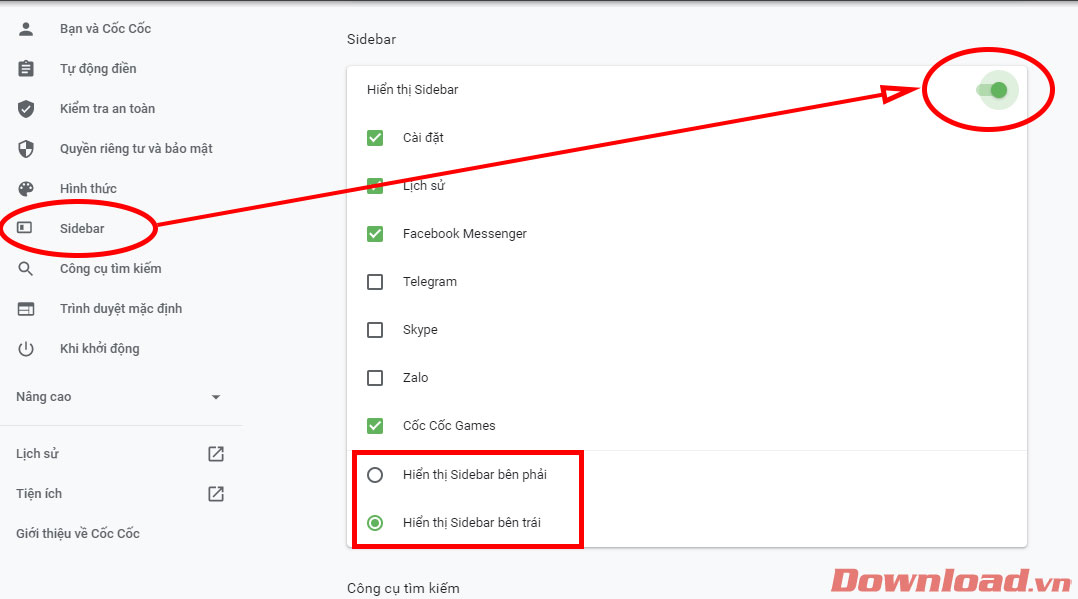
Task: Click the Facebook Messenger label text
Action: click(x=465, y=234)
